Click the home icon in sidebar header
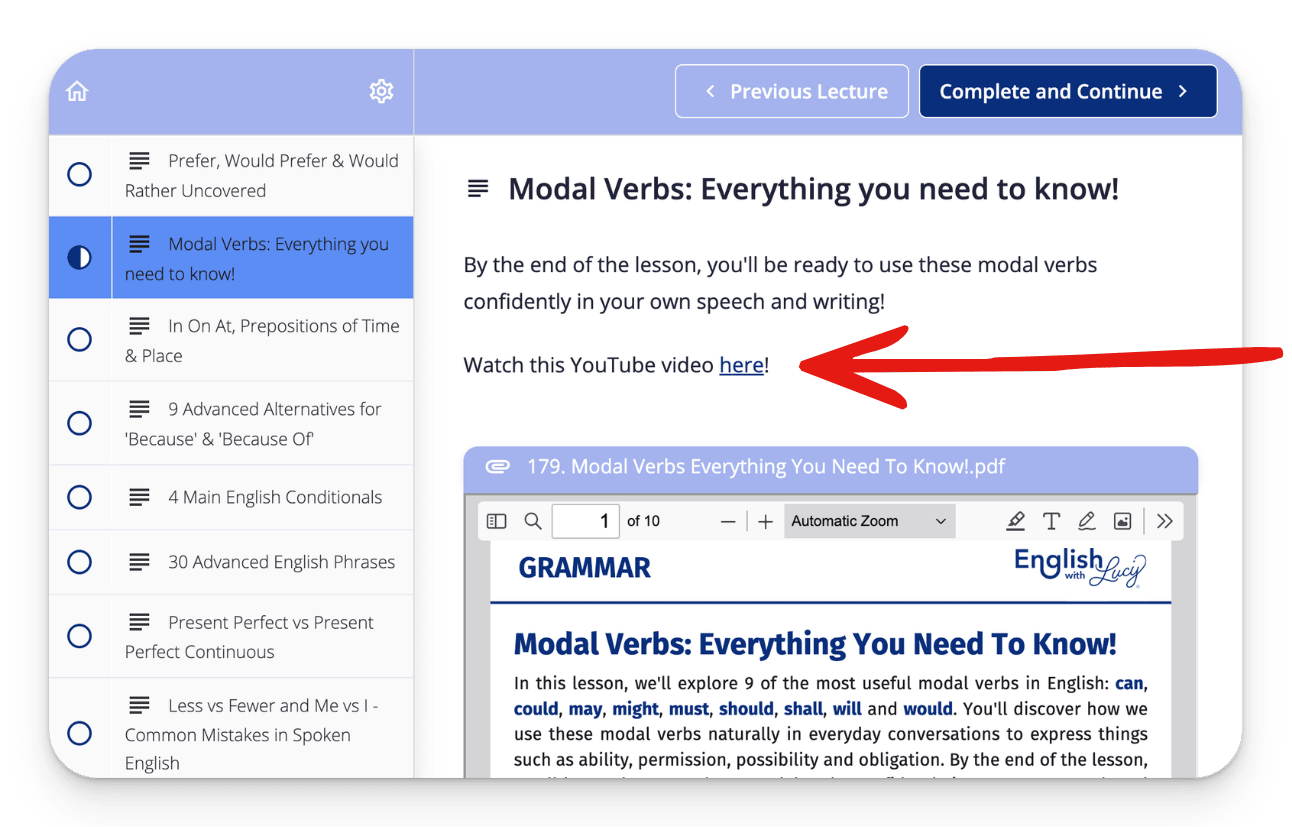The height and width of the screenshot is (827, 1292). pos(77,92)
